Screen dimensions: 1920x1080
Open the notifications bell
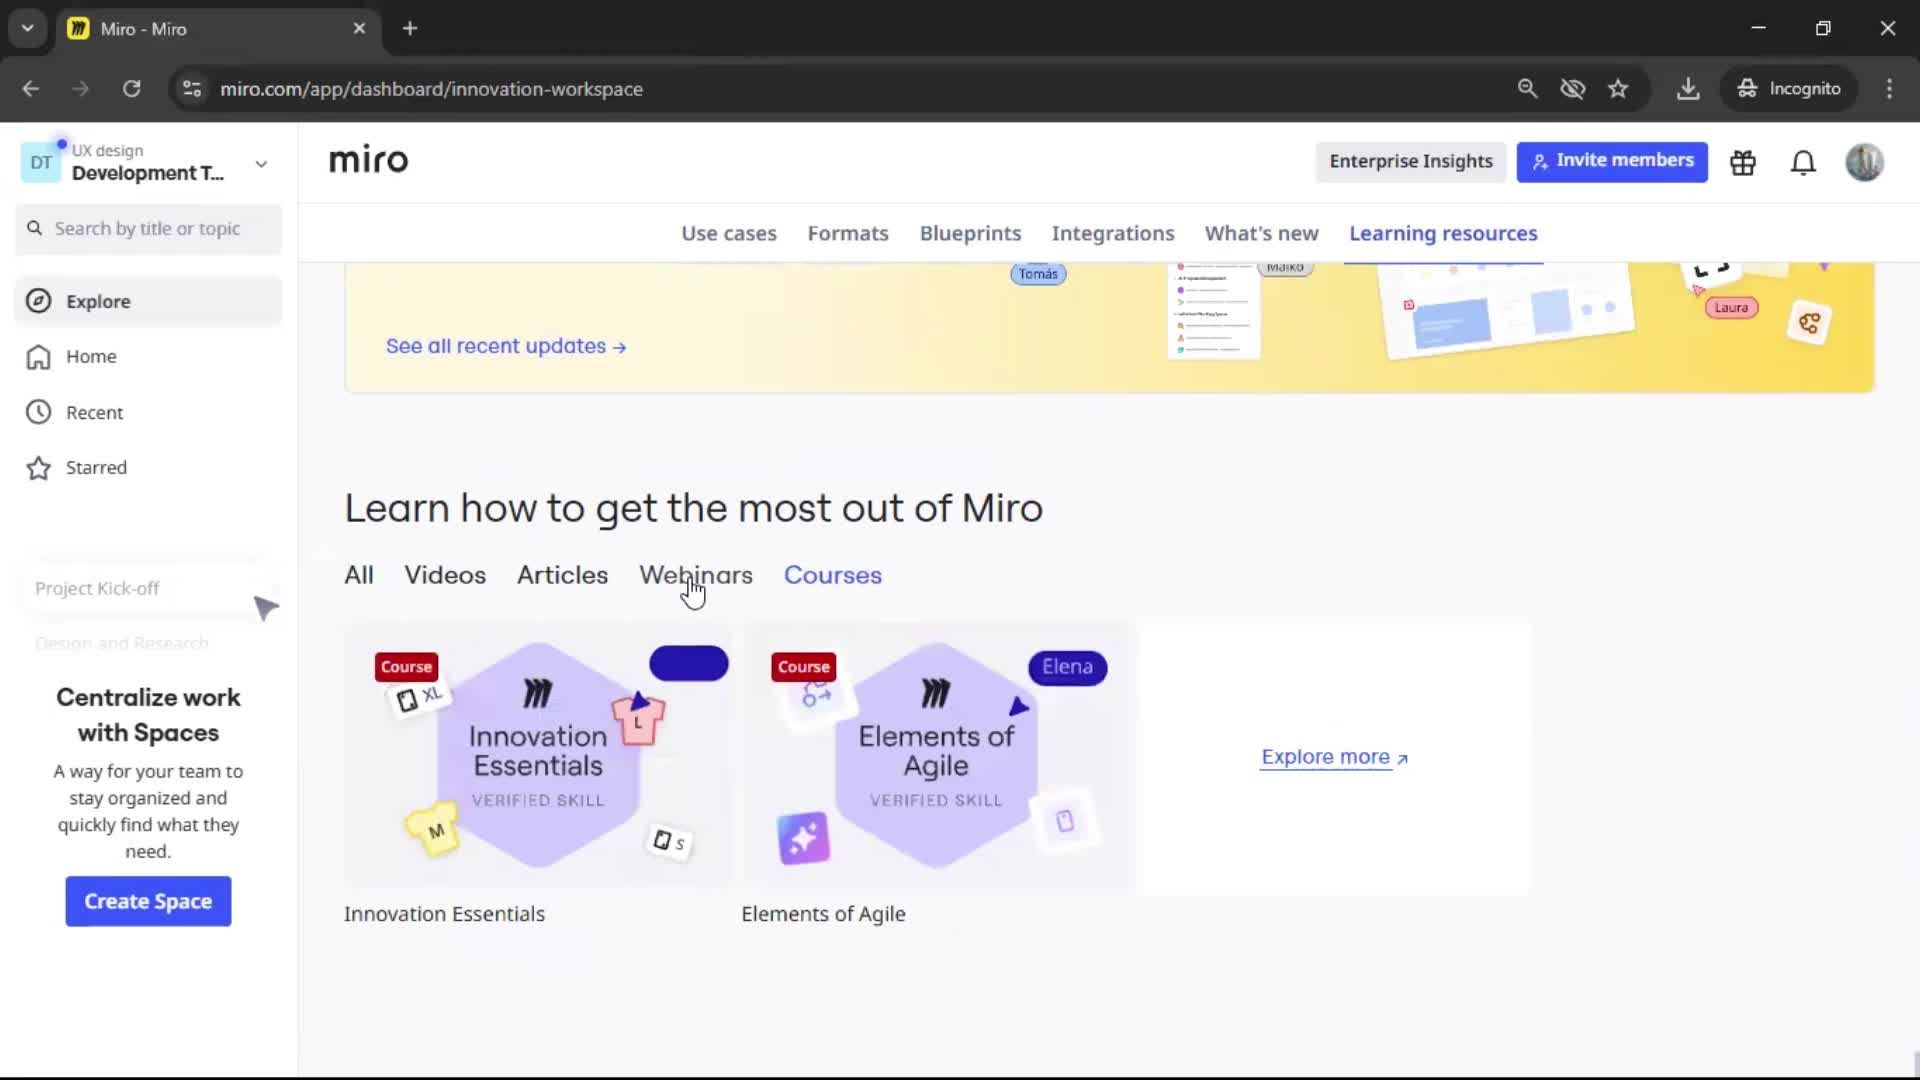(1803, 162)
